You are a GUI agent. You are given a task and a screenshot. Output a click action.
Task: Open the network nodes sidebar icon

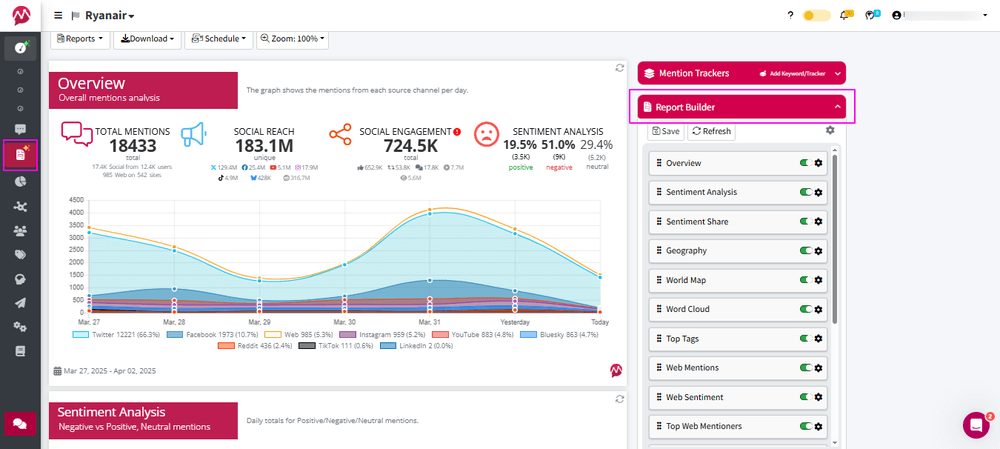click(x=20, y=207)
